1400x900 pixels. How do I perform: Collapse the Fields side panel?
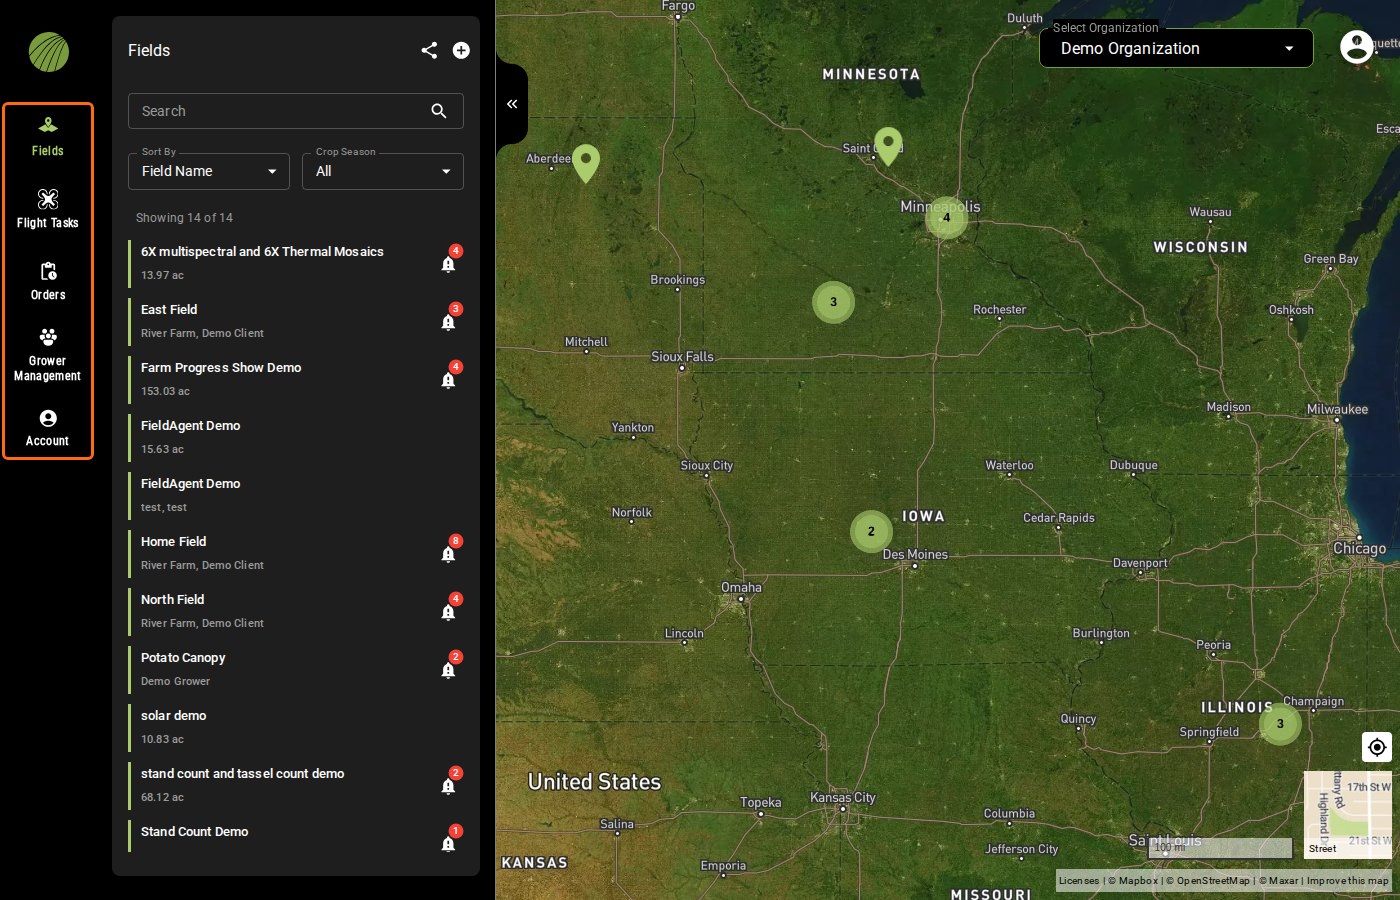(512, 104)
